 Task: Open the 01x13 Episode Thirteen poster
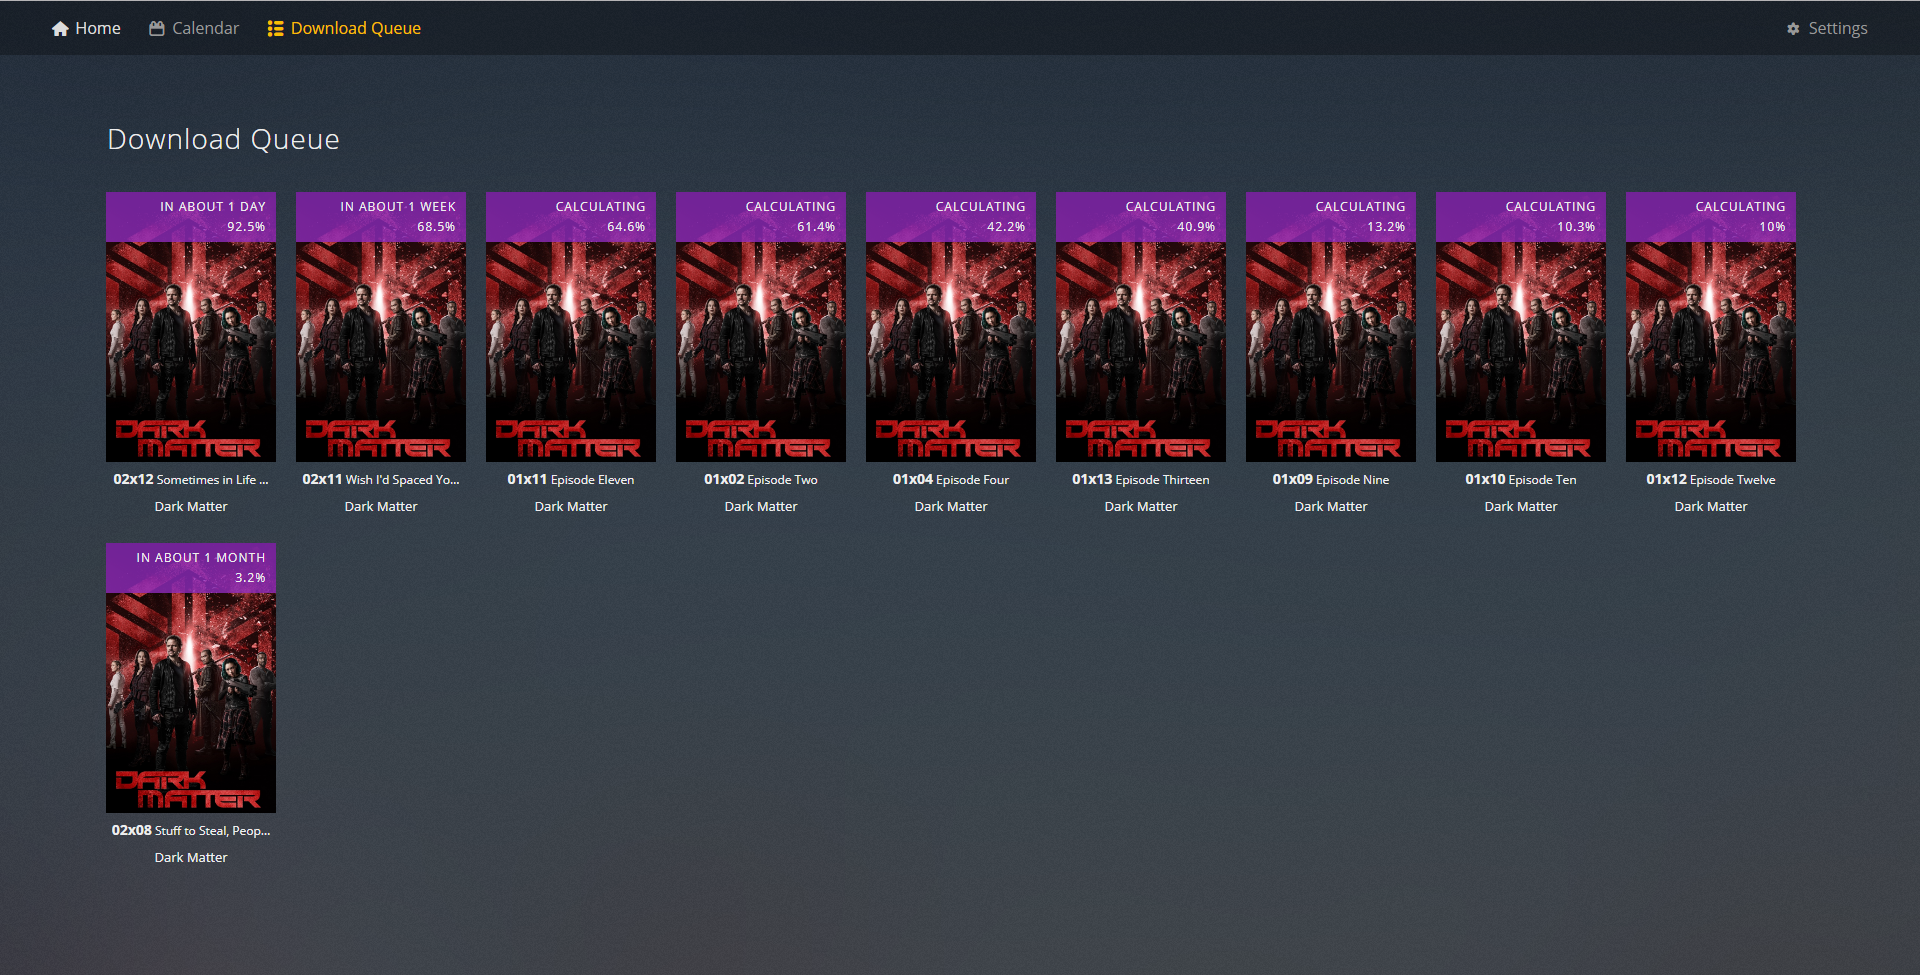coord(1141,350)
